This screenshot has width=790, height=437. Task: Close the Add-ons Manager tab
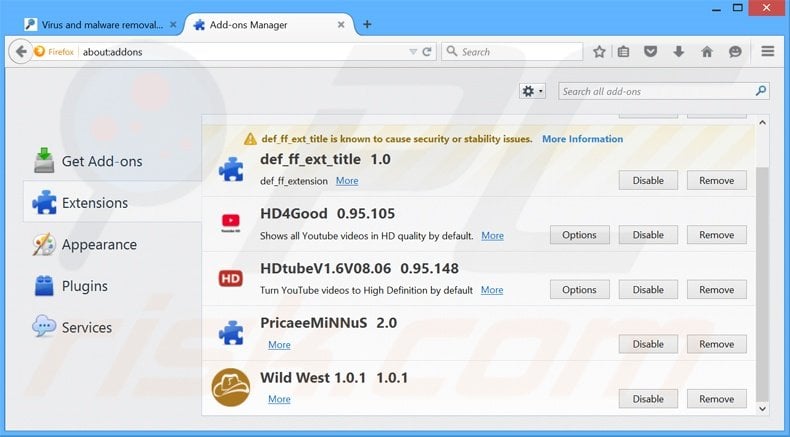pyautogui.click(x=341, y=24)
